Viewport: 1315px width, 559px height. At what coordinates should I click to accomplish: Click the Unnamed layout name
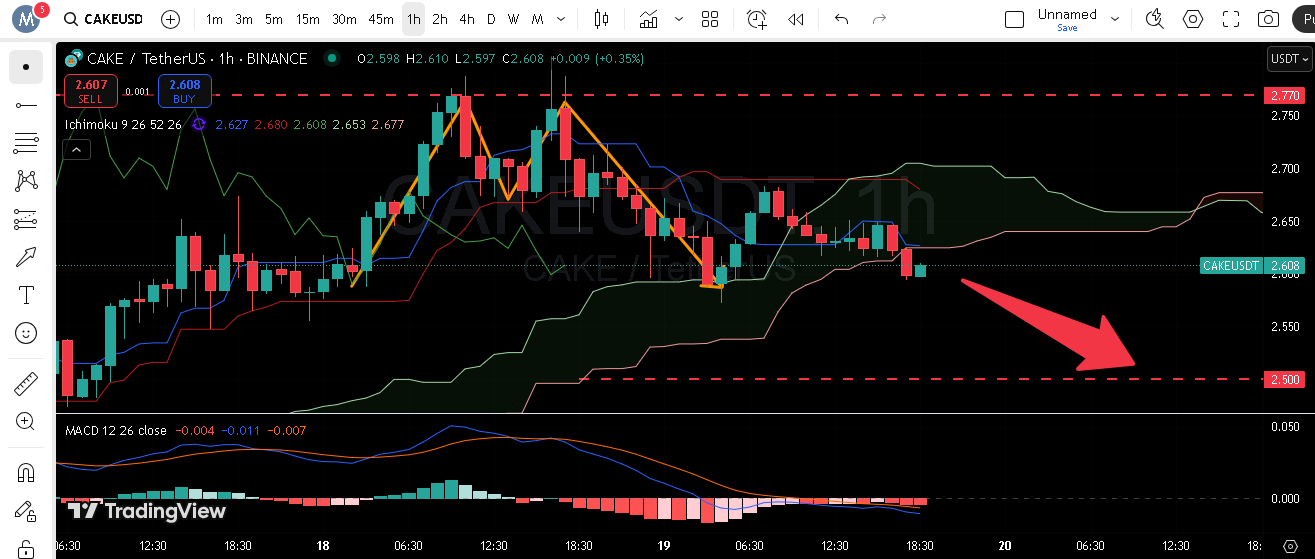pyautogui.click(x=1067, y=14)
